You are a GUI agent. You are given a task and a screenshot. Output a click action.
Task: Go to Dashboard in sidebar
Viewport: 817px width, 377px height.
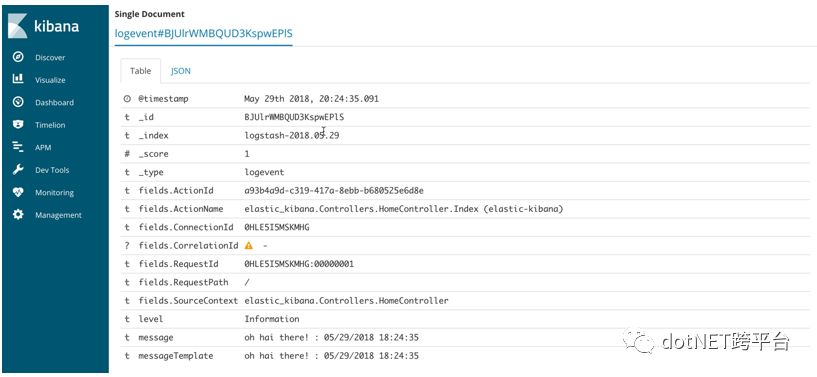click(54, 103)
